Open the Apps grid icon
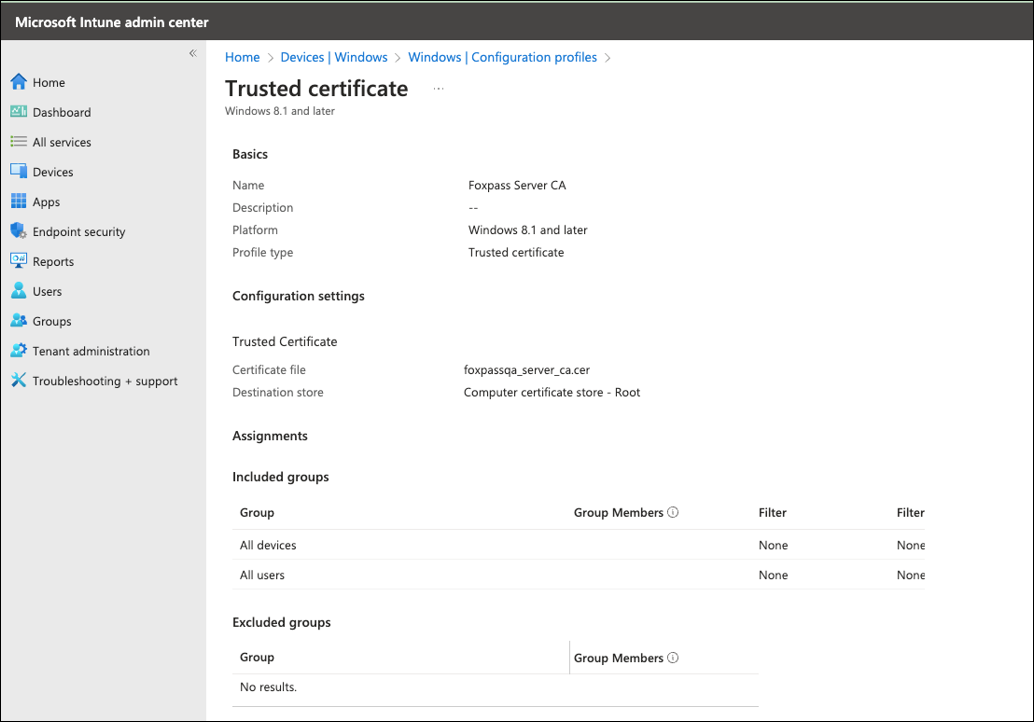This screenshot has height=722, width=1034. coord(18,202)
